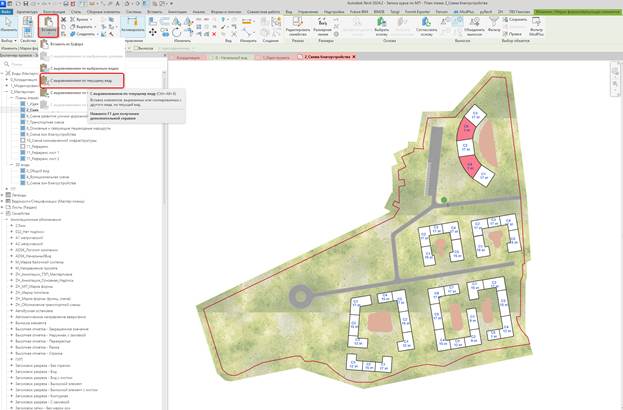Click the Выбрать основу (Pick host) icon
The image size is (623, 410).
pos(381,26)
